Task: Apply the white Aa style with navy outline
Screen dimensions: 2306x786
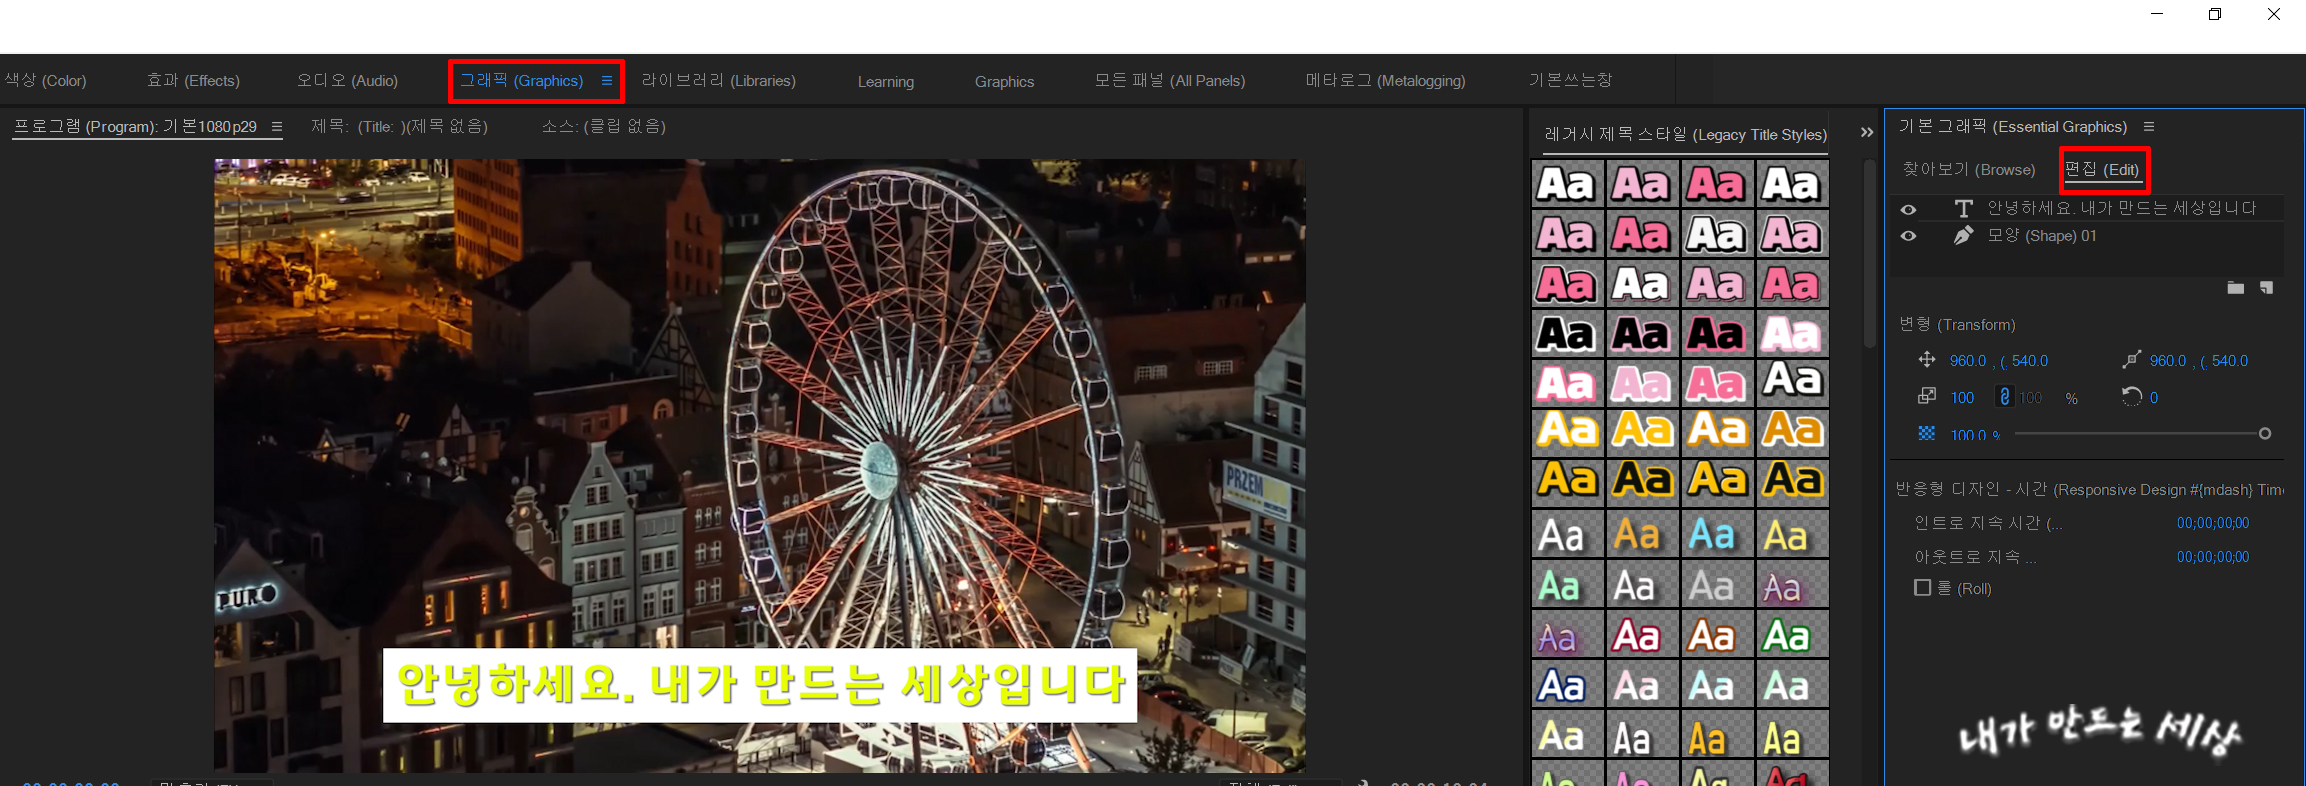Action: (x=1566, y=685)
